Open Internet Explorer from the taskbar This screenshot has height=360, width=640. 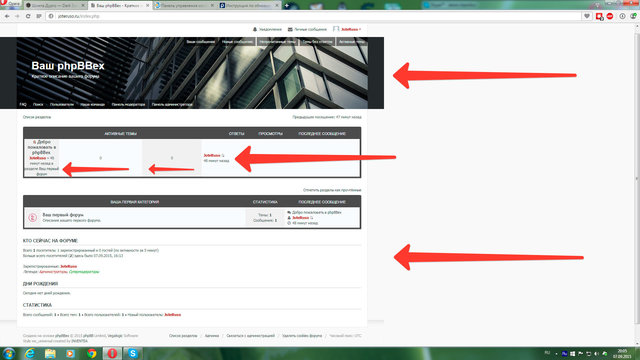pyautogui.click(x=30, y=353)
